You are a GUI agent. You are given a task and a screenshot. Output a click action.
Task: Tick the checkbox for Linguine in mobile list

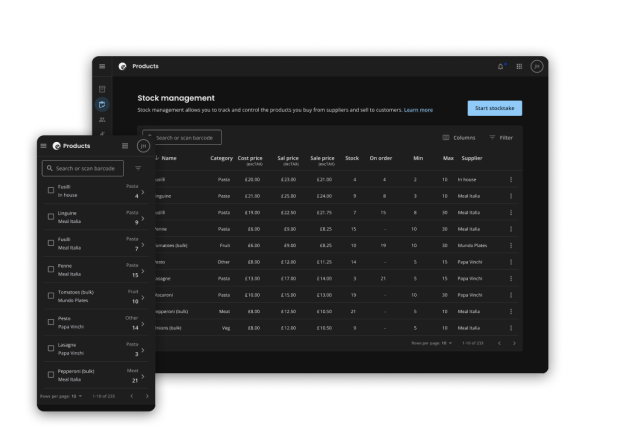51,216
